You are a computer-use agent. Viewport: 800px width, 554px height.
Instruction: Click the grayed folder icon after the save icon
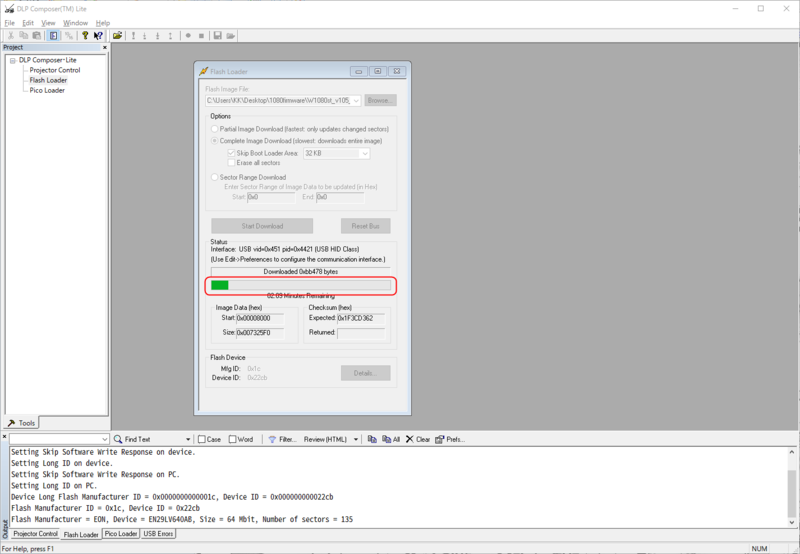click(x=231, y=36)
